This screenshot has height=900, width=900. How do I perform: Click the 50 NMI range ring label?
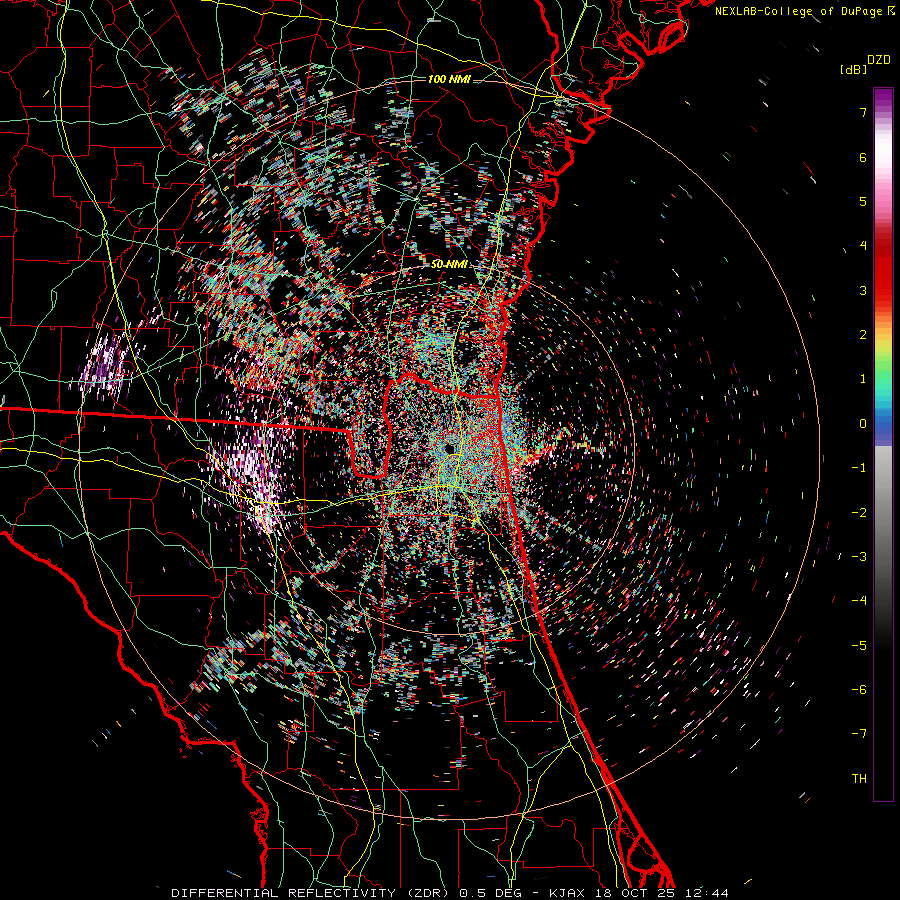coord(449,265)
